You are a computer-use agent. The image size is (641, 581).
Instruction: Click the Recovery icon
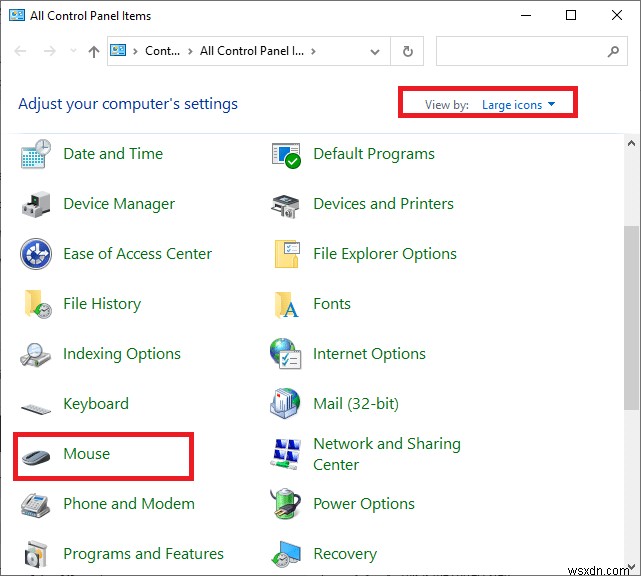(x=286, y=554)
